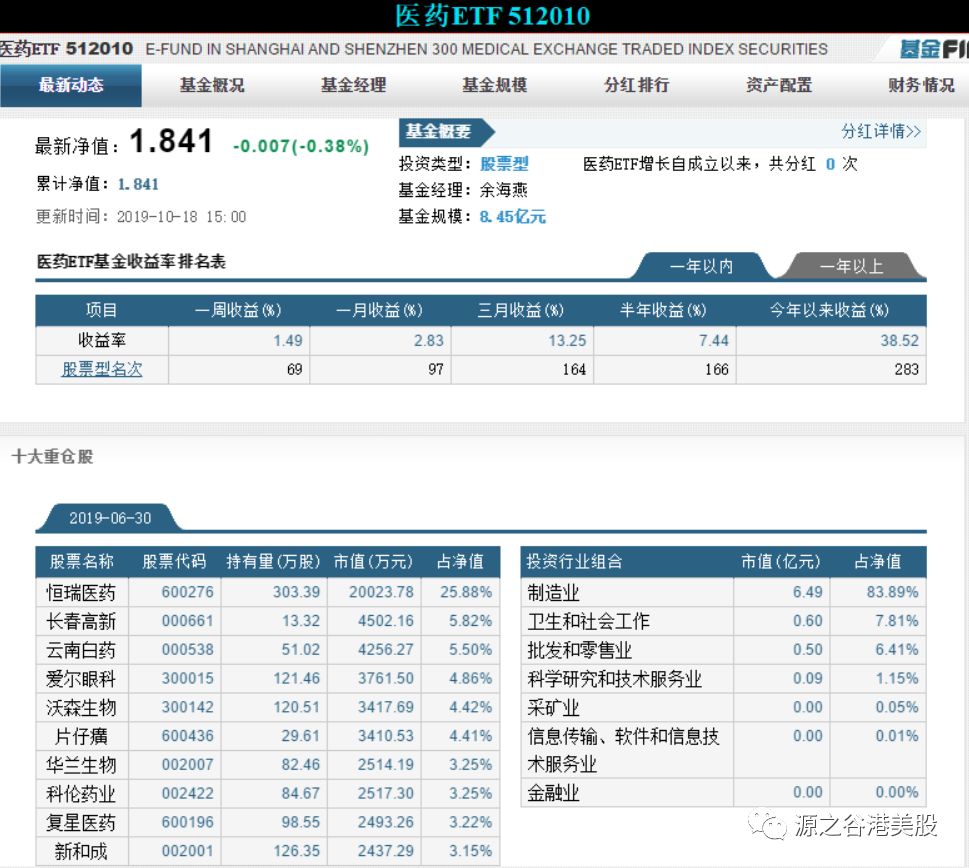Click the 云南白药 stock name
This screenshot has width=969, height=868.
pyautogui.click(x=81, y=650)
